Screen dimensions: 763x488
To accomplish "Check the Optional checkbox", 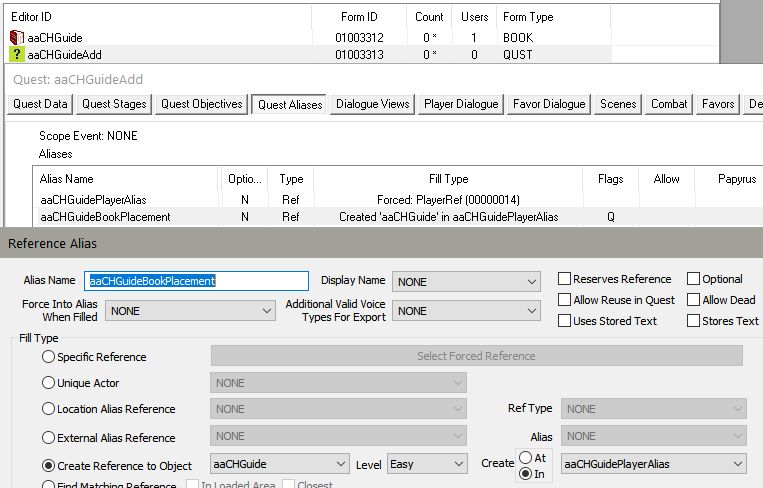I will point(694,279).
